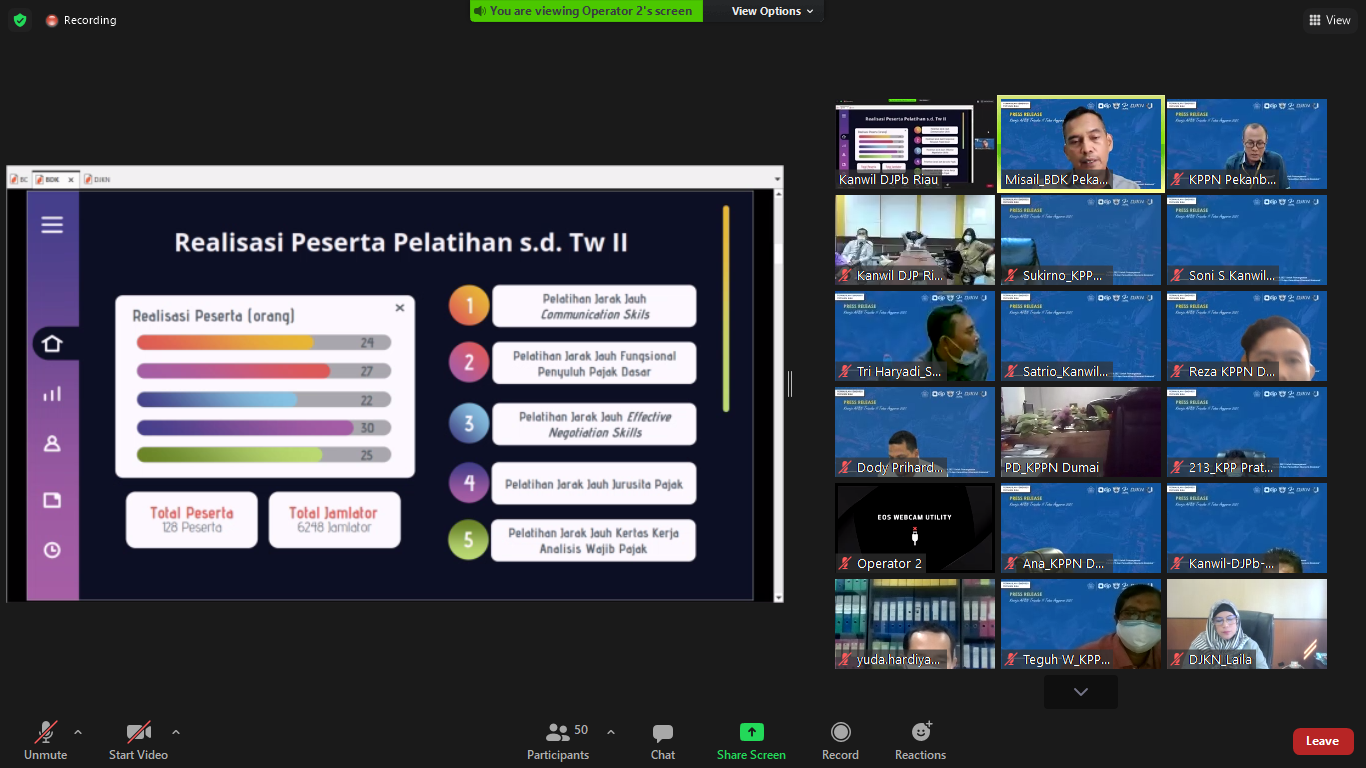Switch to the DJKN tab
This screenshot has height=768, width=1366.
(97, 180)
